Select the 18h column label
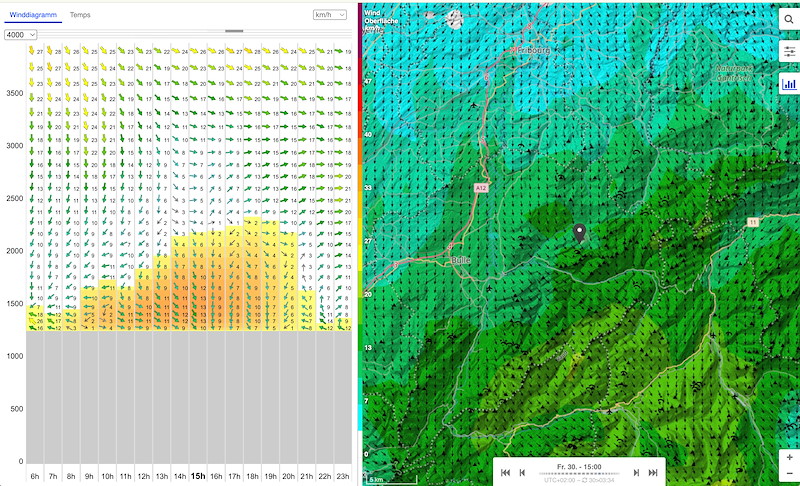The width and height of the screenshot is (800, 486). click(253, 476)
